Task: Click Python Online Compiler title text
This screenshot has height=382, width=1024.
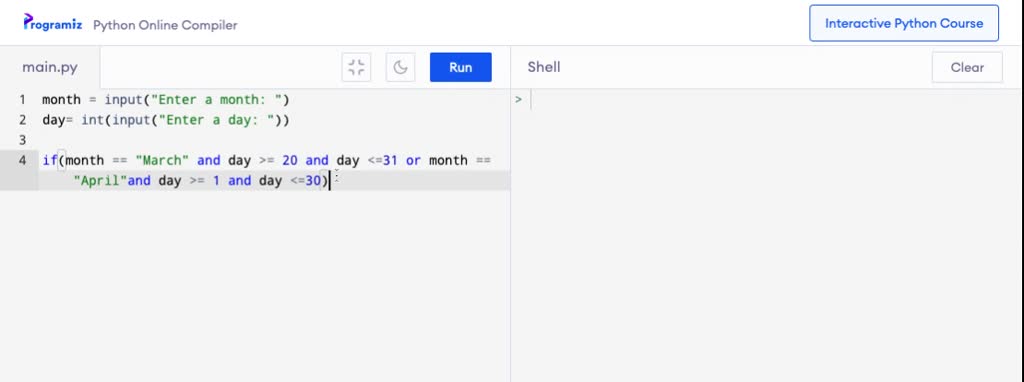Action: [165, 25]
